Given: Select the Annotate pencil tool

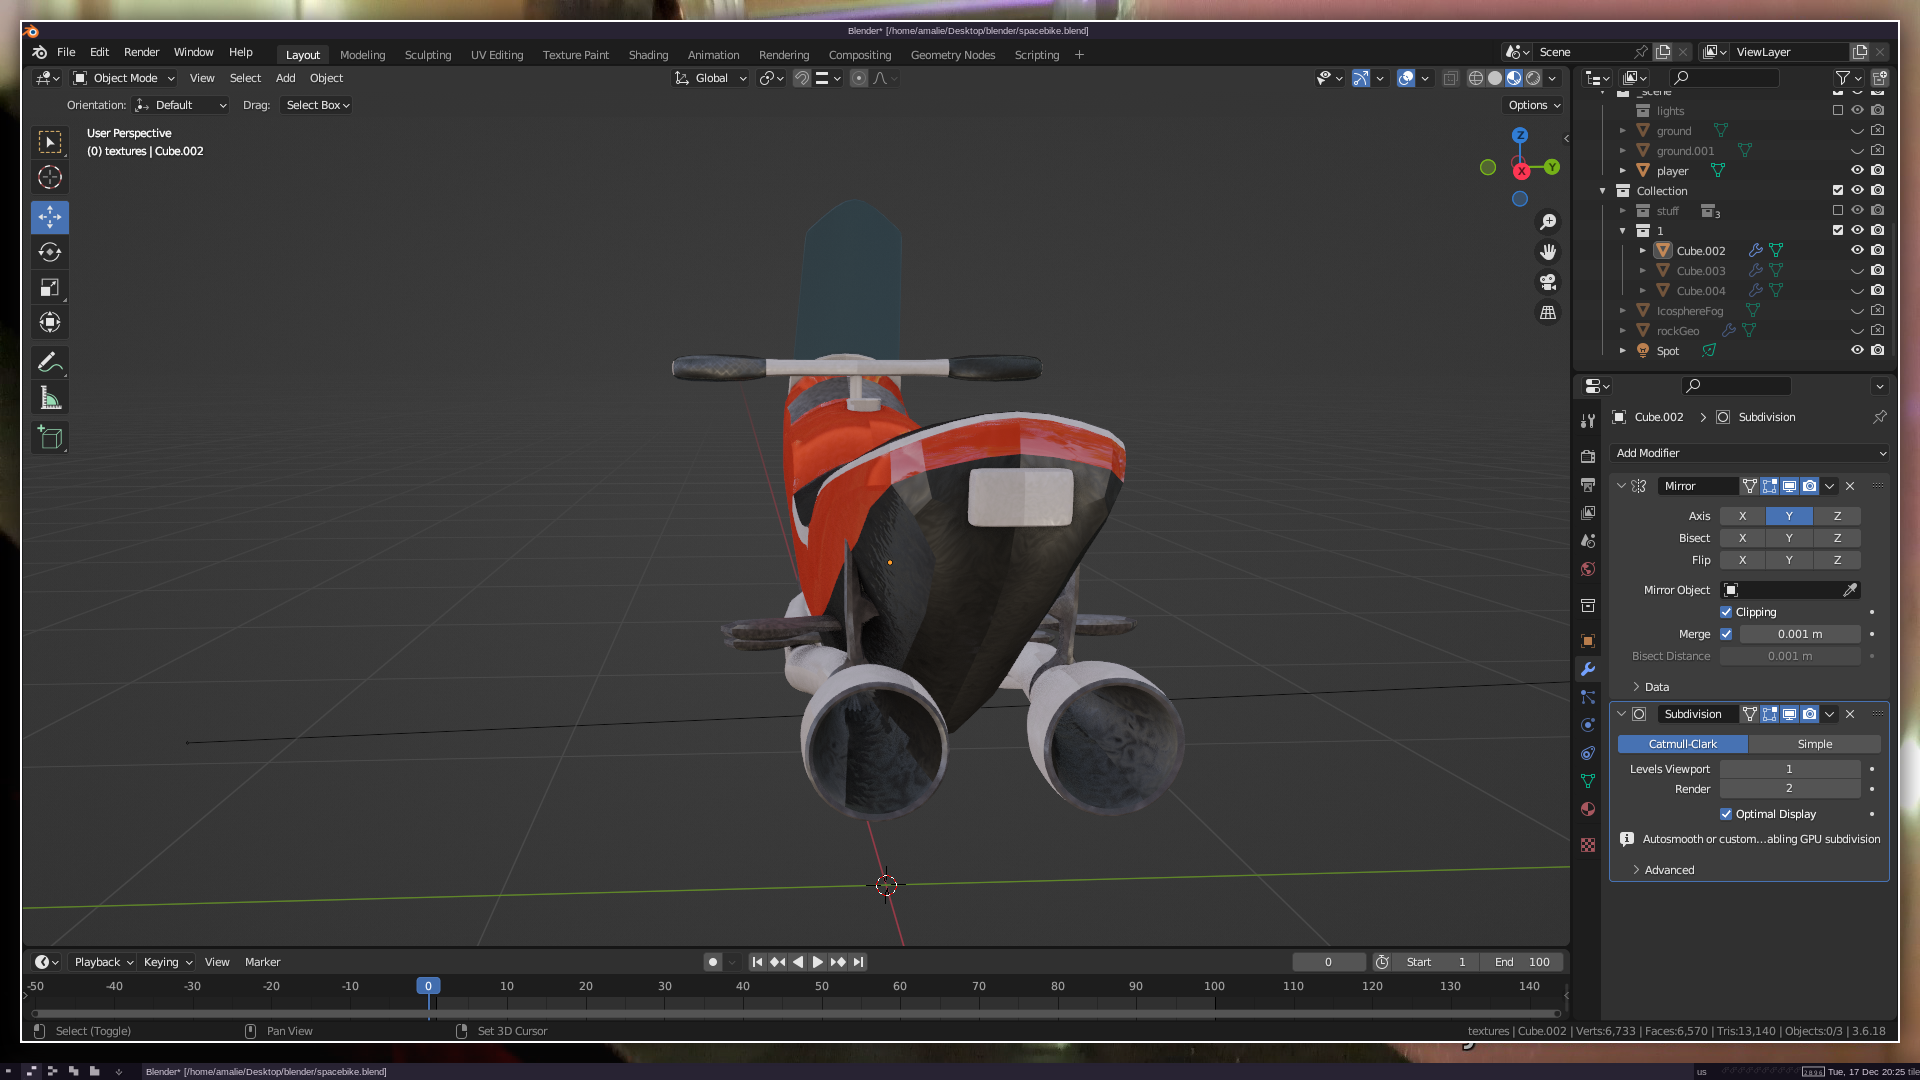Looking at the screenshot, I should [x=50, y=362].
